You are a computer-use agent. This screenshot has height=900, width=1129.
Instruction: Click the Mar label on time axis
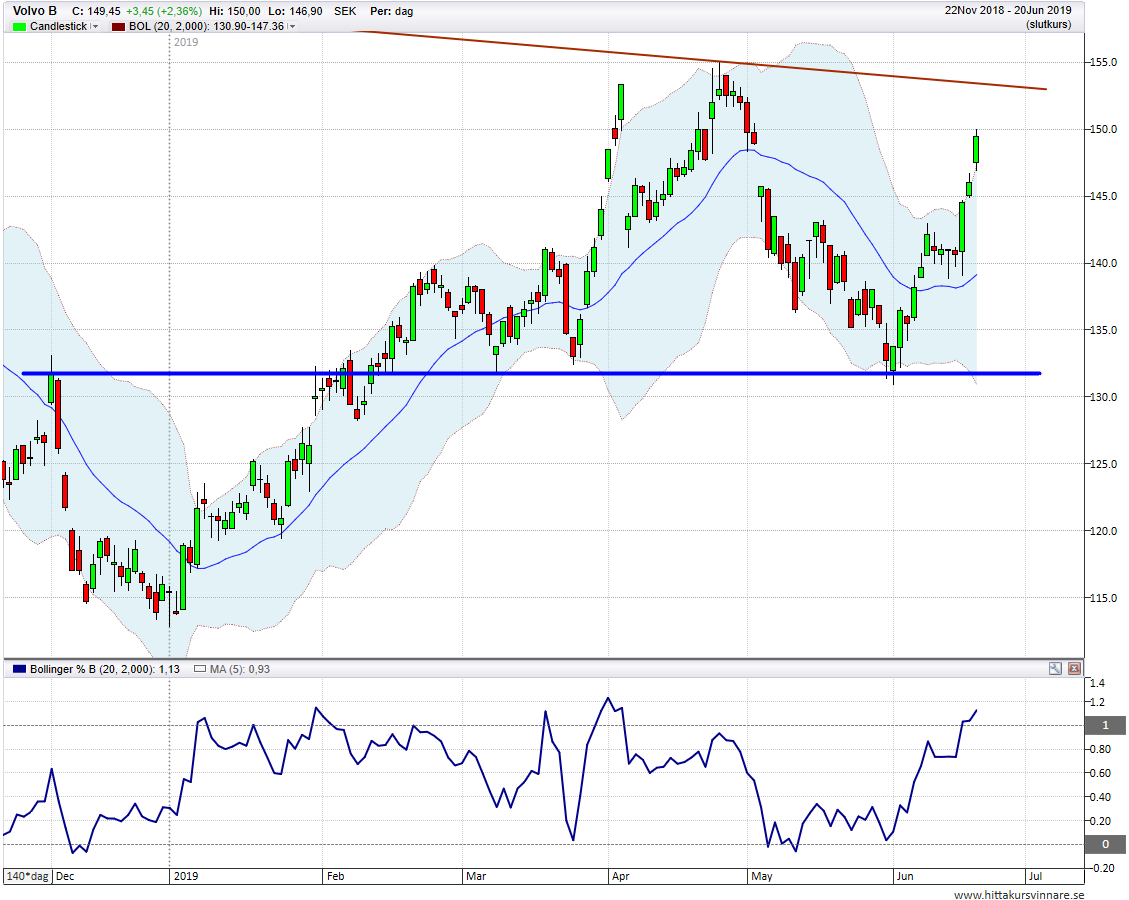pyautogui.click(x=476, y=876)
